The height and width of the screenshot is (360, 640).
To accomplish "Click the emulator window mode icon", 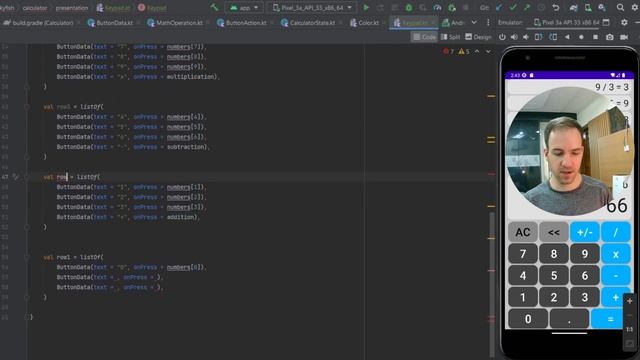I will click(606, 22).
